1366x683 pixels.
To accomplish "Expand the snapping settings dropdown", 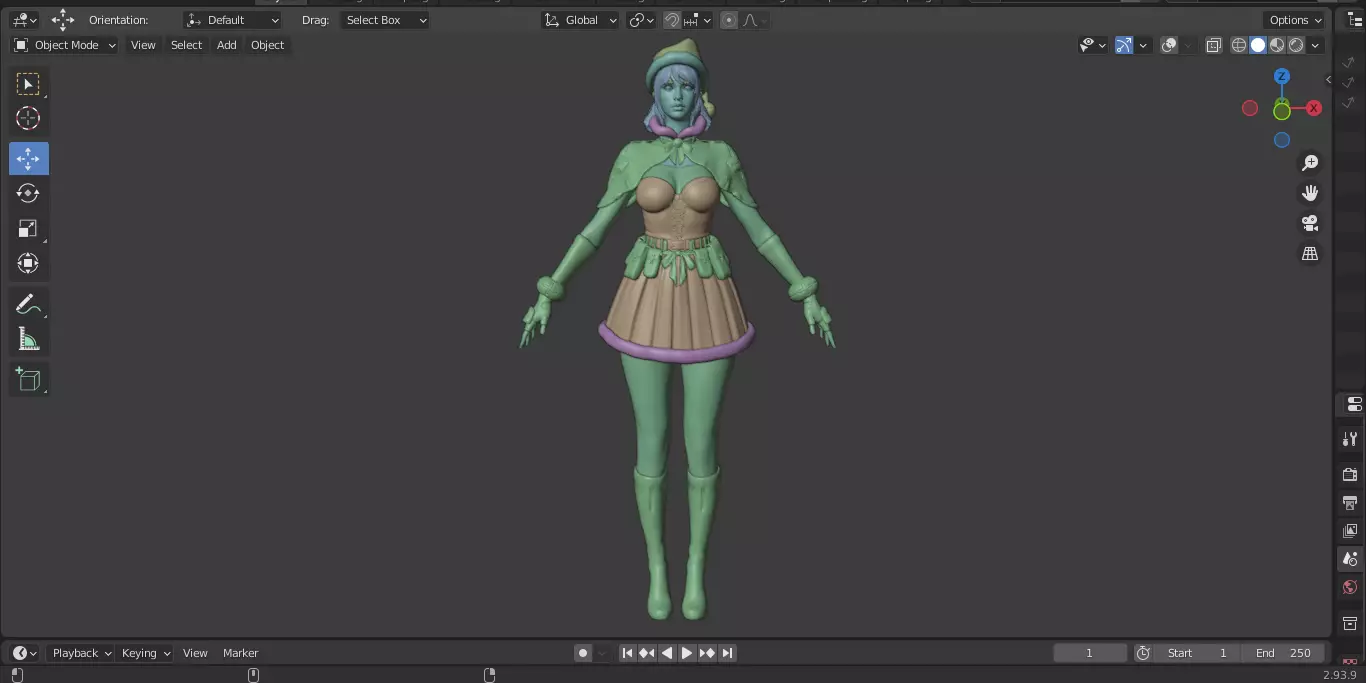I will coord(698,20).
